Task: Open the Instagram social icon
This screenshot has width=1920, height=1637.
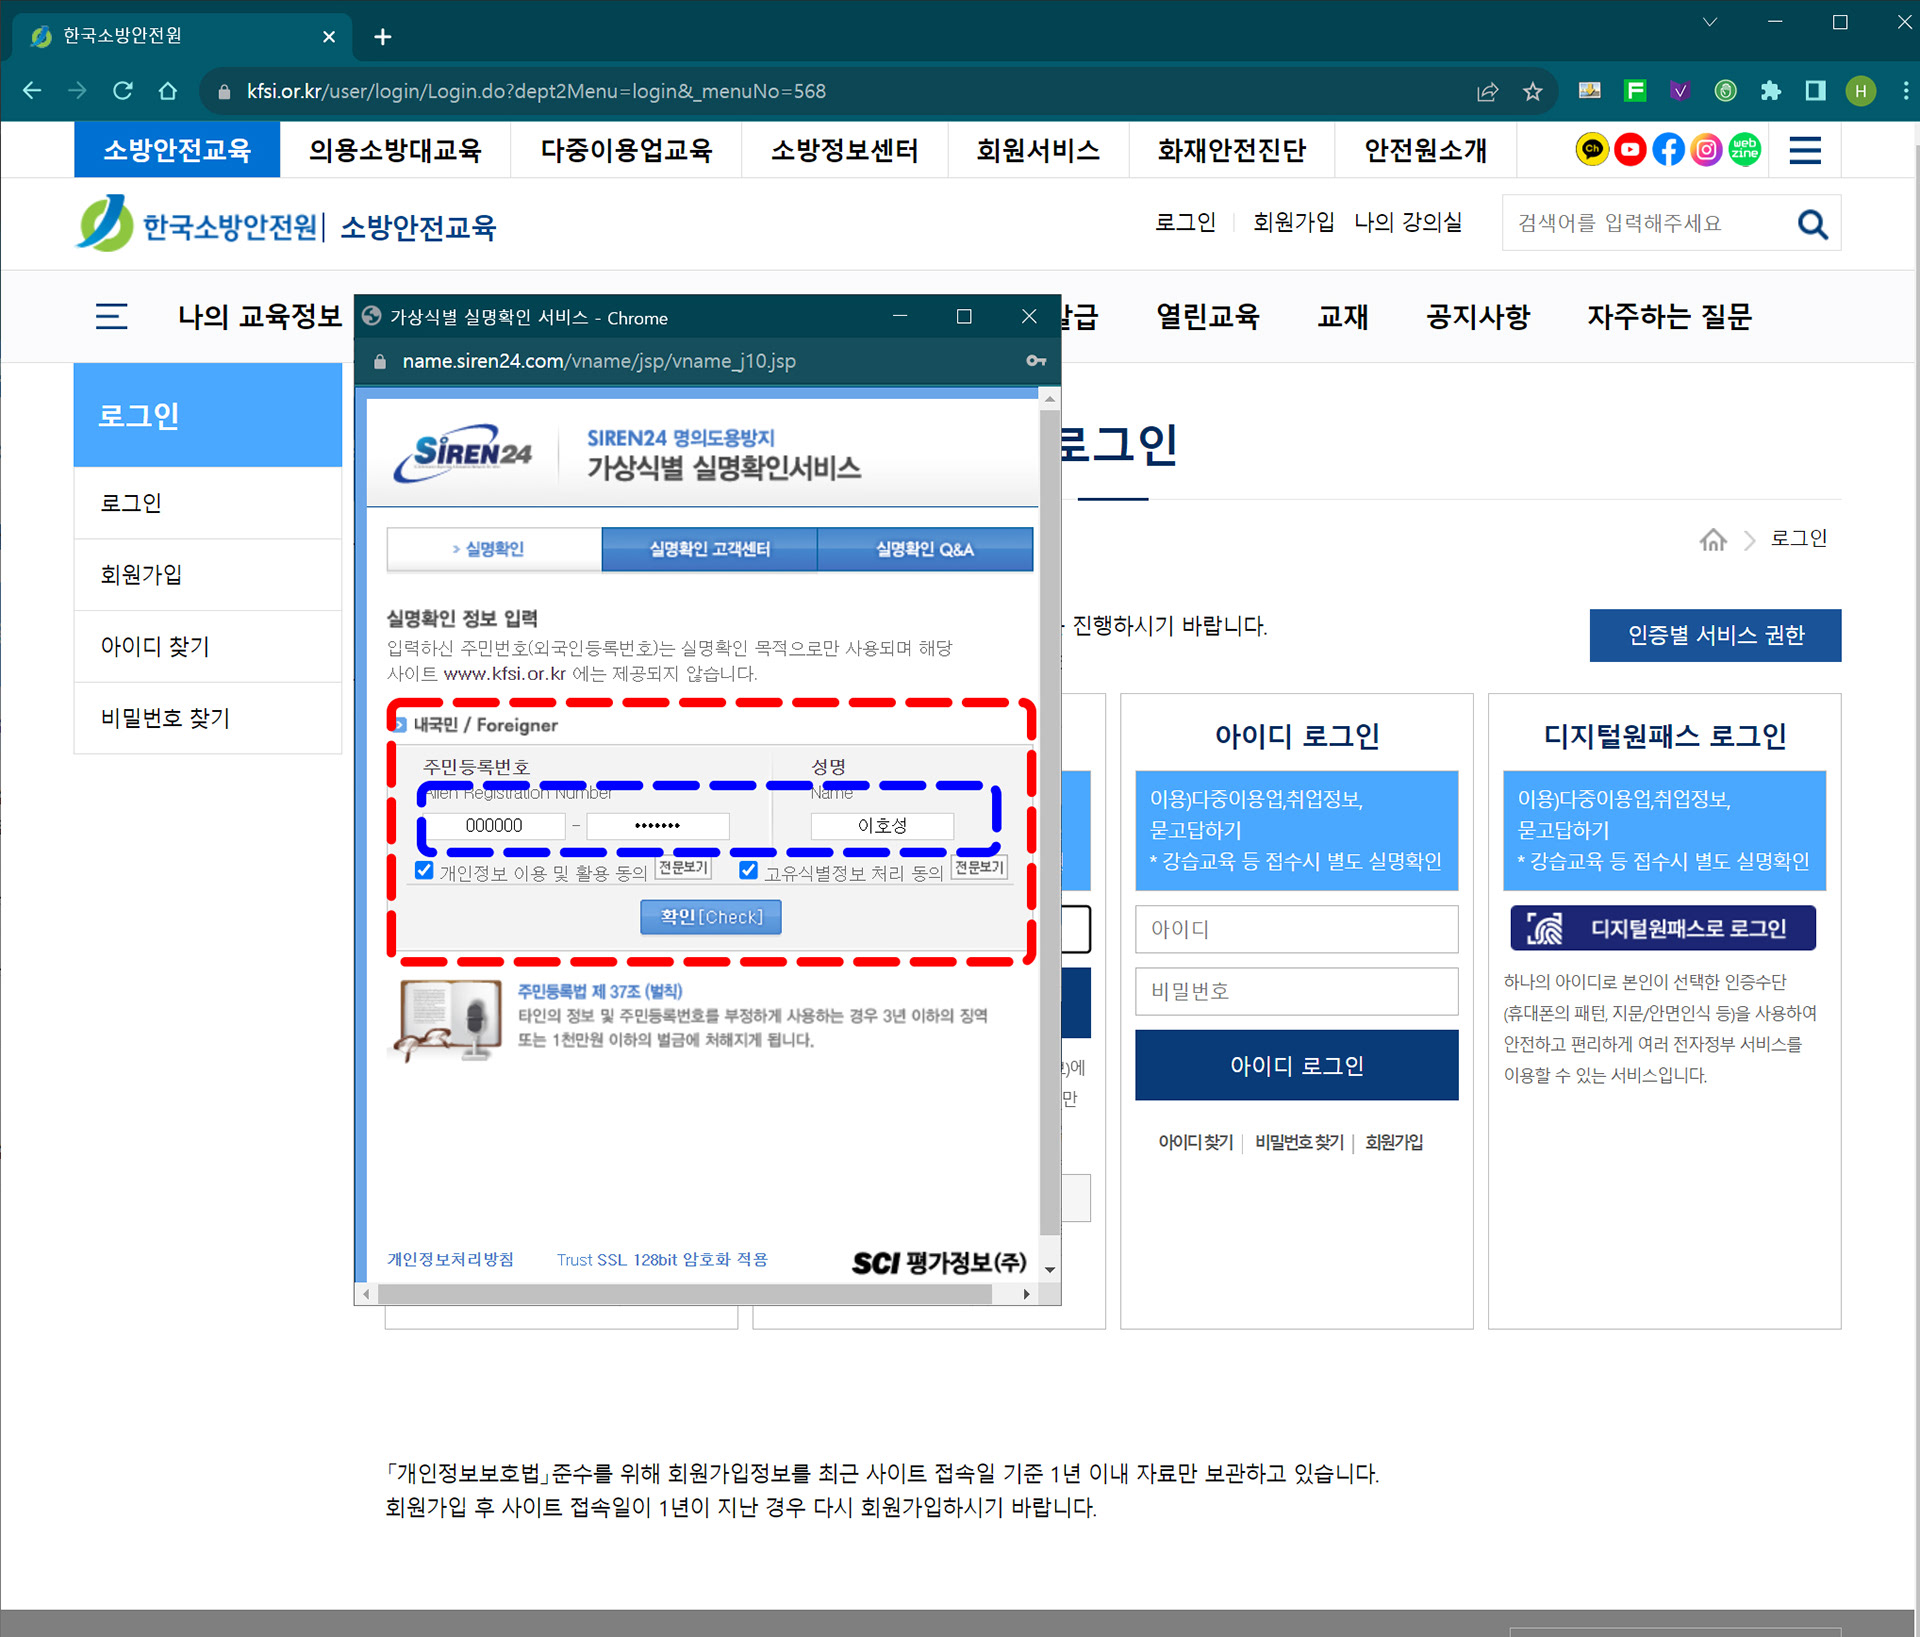Action: [x=1706, y=150]
